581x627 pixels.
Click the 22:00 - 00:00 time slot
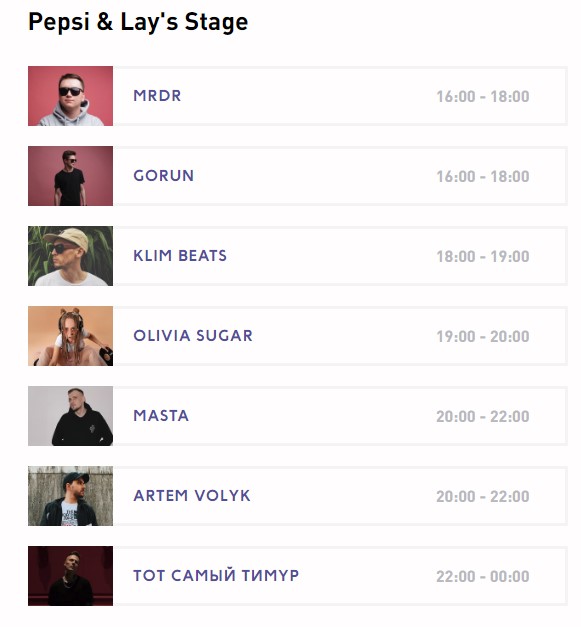483,576
